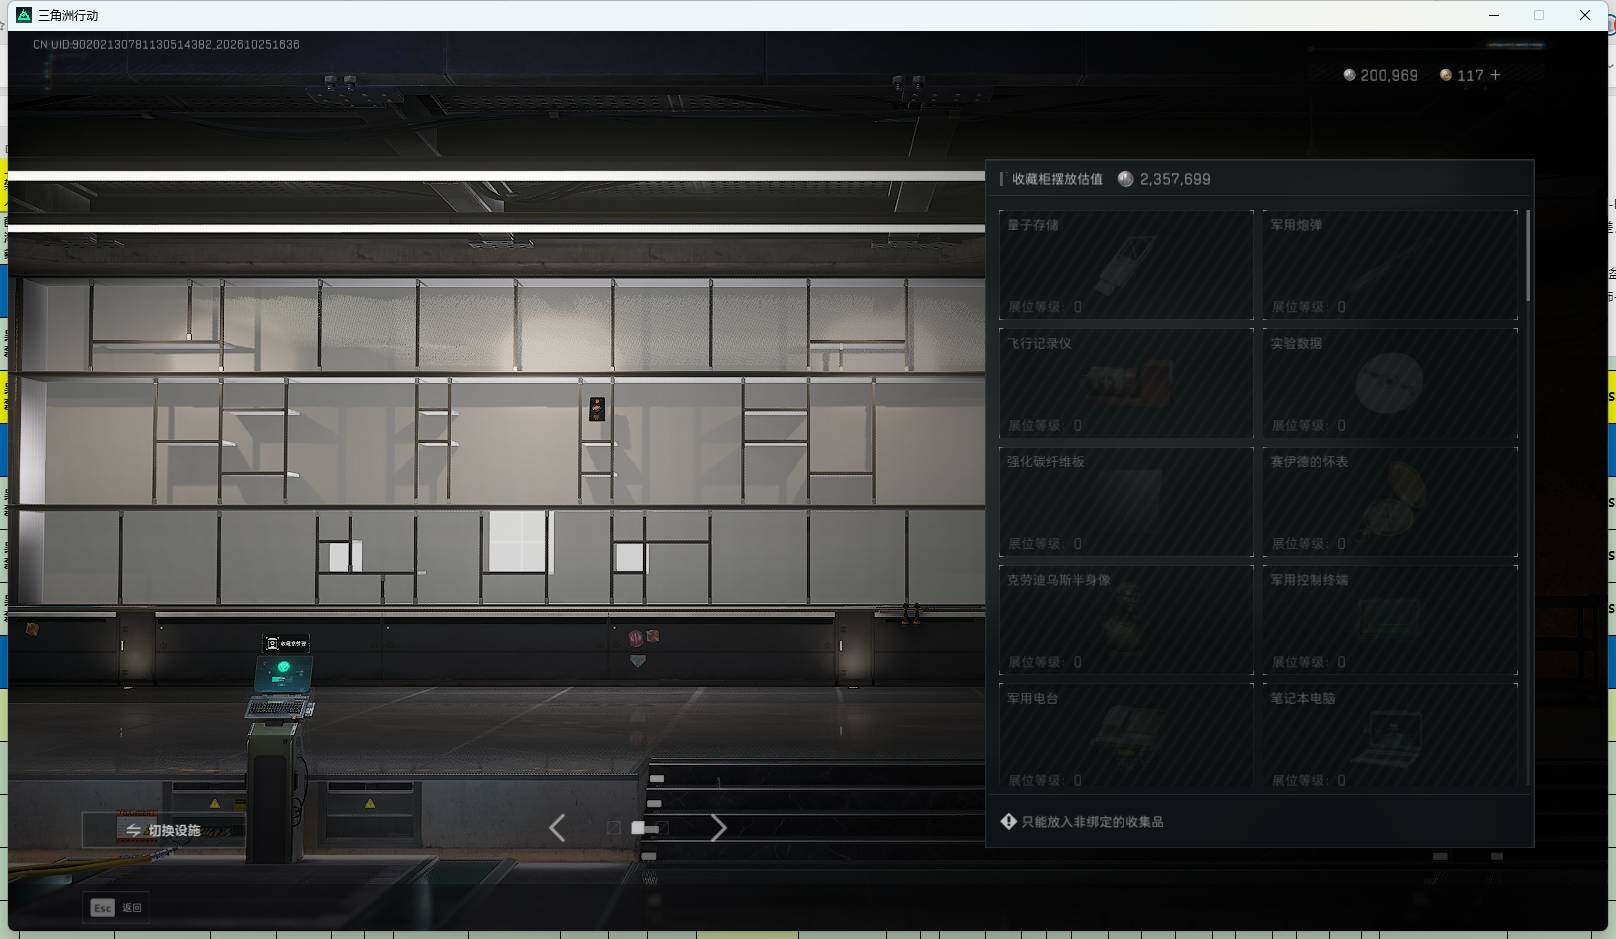Select the 军用炮弹 collectible slot
This screenshot has height=939, width=1616.
pyautogui.click(x=1390, y=265)
